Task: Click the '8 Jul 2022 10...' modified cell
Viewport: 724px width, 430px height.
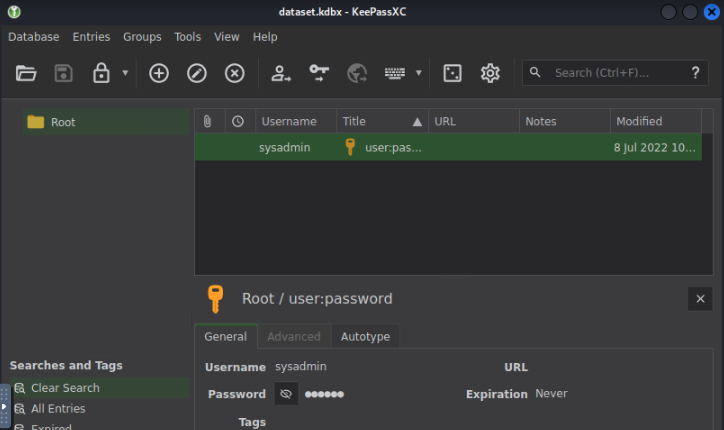Action: [654, 148]
